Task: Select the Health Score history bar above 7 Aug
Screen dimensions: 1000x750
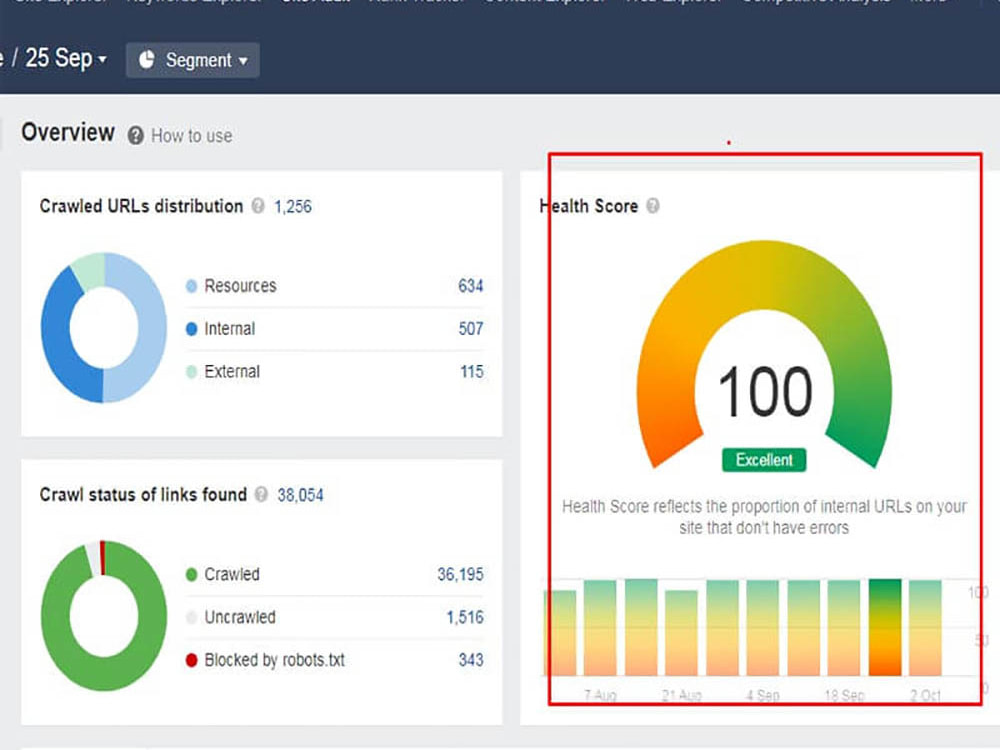Action: pyautogui.click(x=600, y=627)
